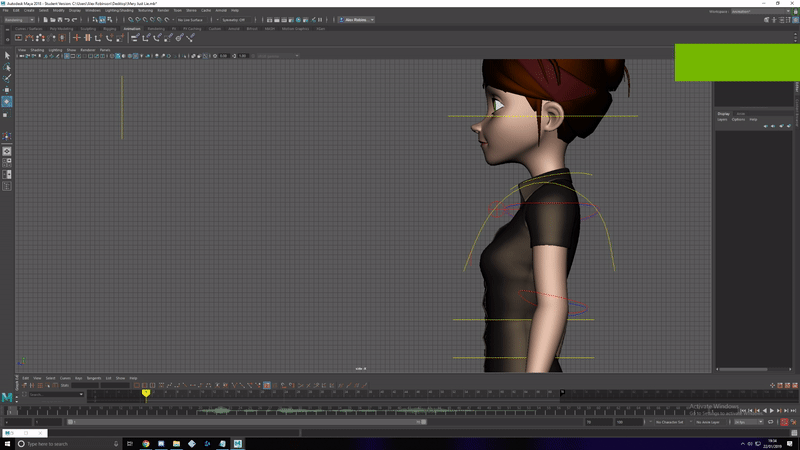Screen dimensions: 800x450
Task: Toggle snap to grids icon
Action: [x=131, y=19]
